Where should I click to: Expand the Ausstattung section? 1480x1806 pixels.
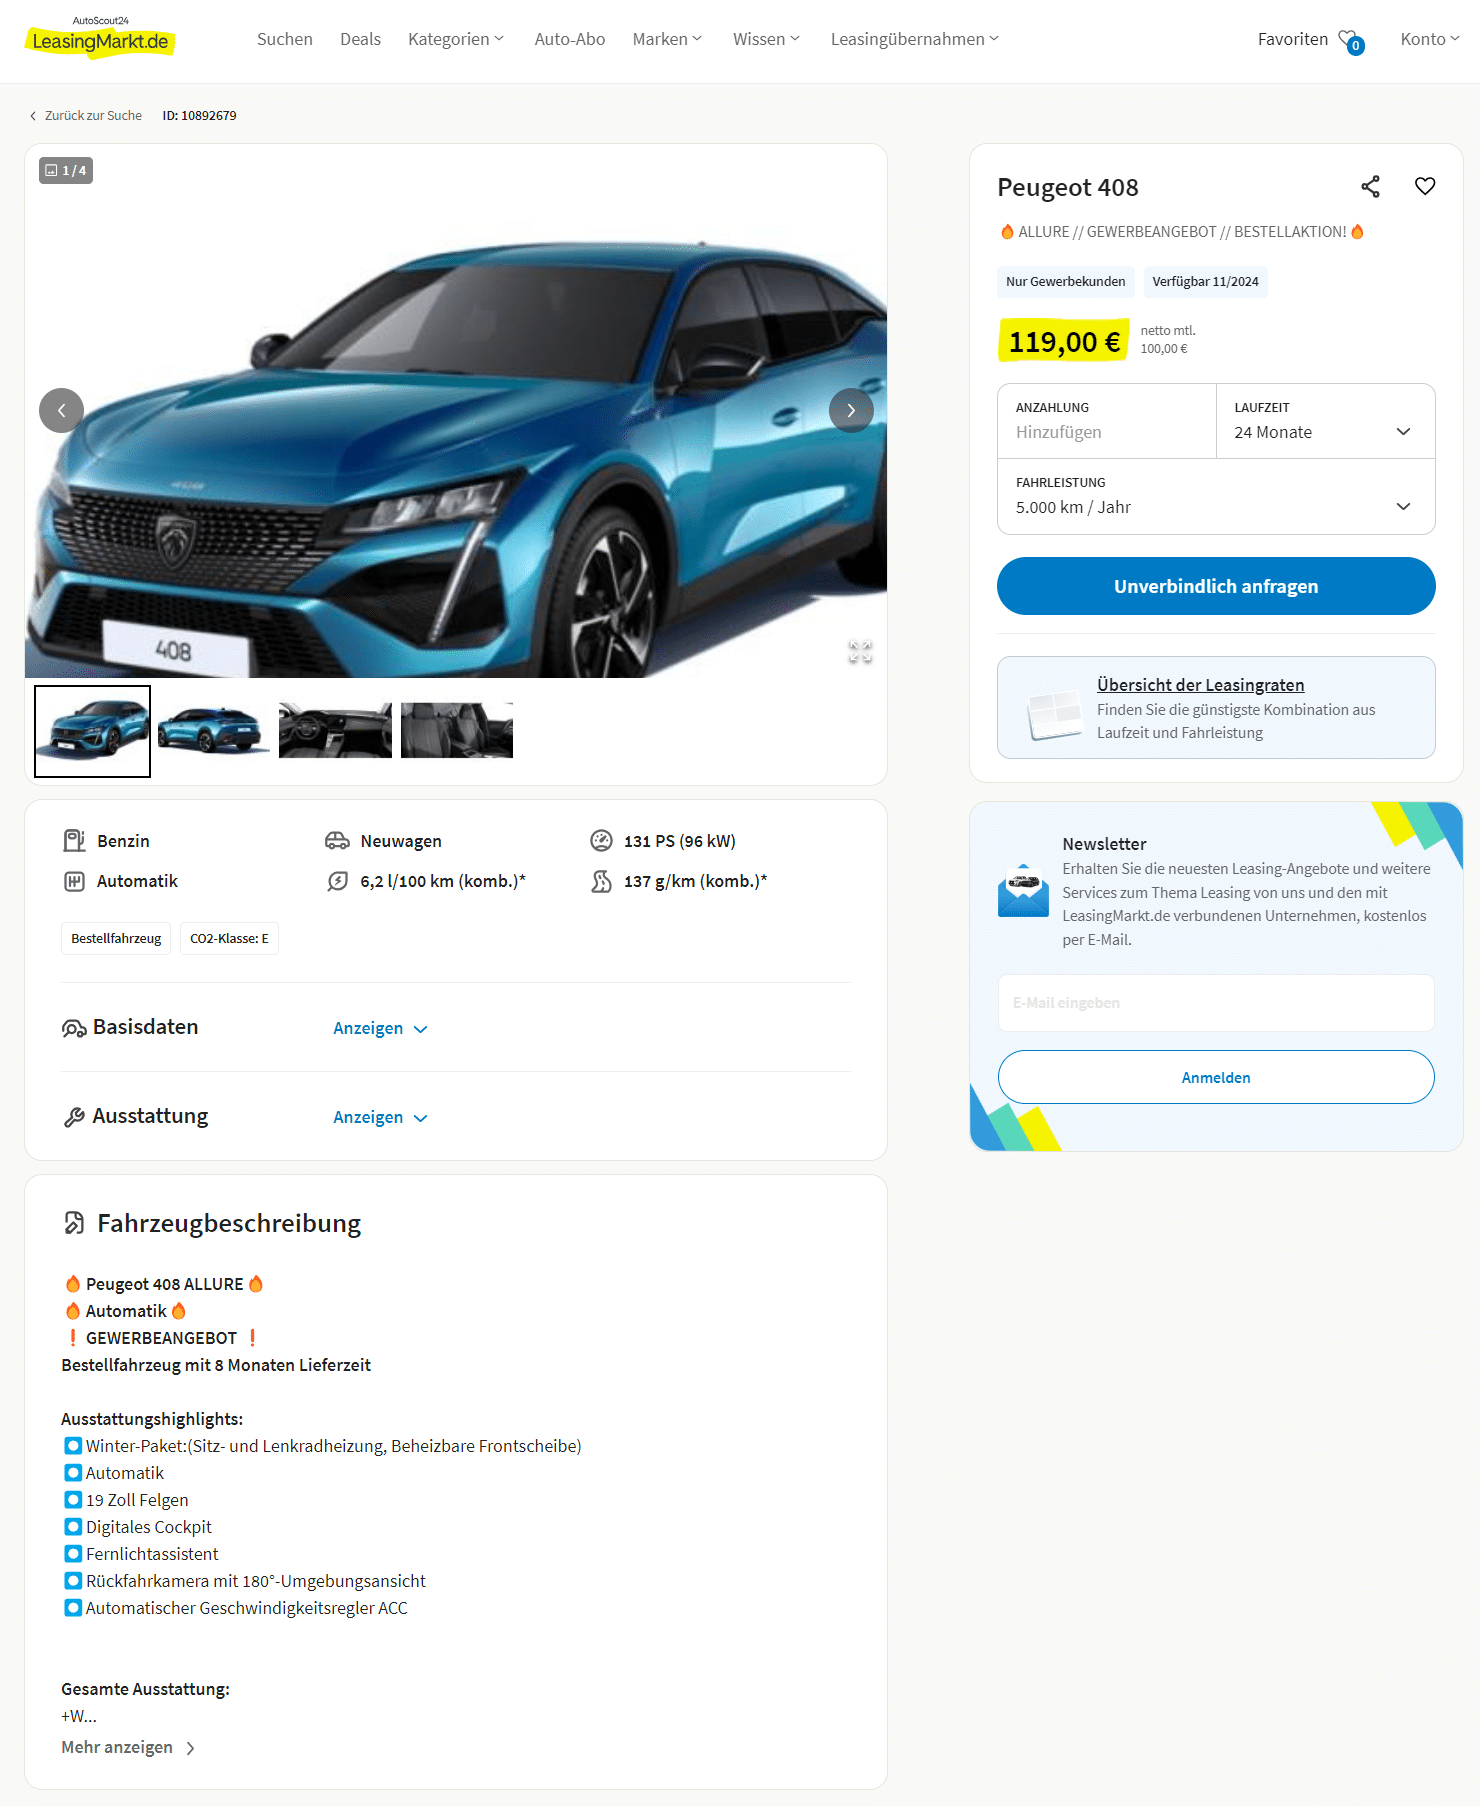[380, 1117]
